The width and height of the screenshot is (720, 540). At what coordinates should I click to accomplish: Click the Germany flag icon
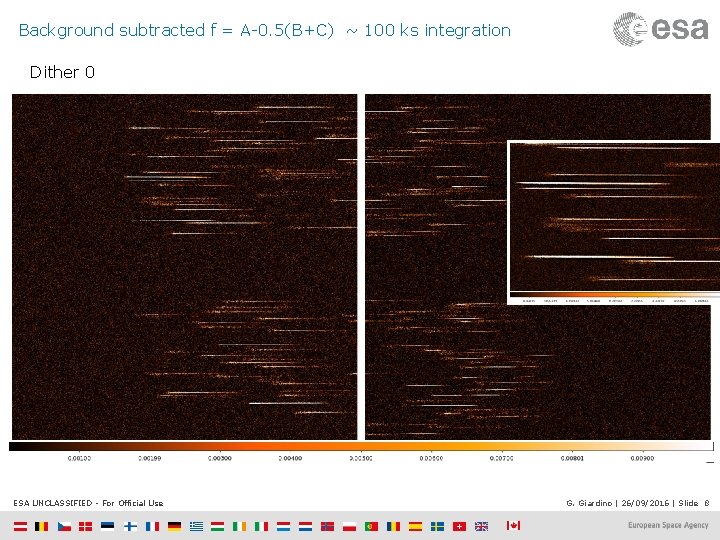(174, 526)
